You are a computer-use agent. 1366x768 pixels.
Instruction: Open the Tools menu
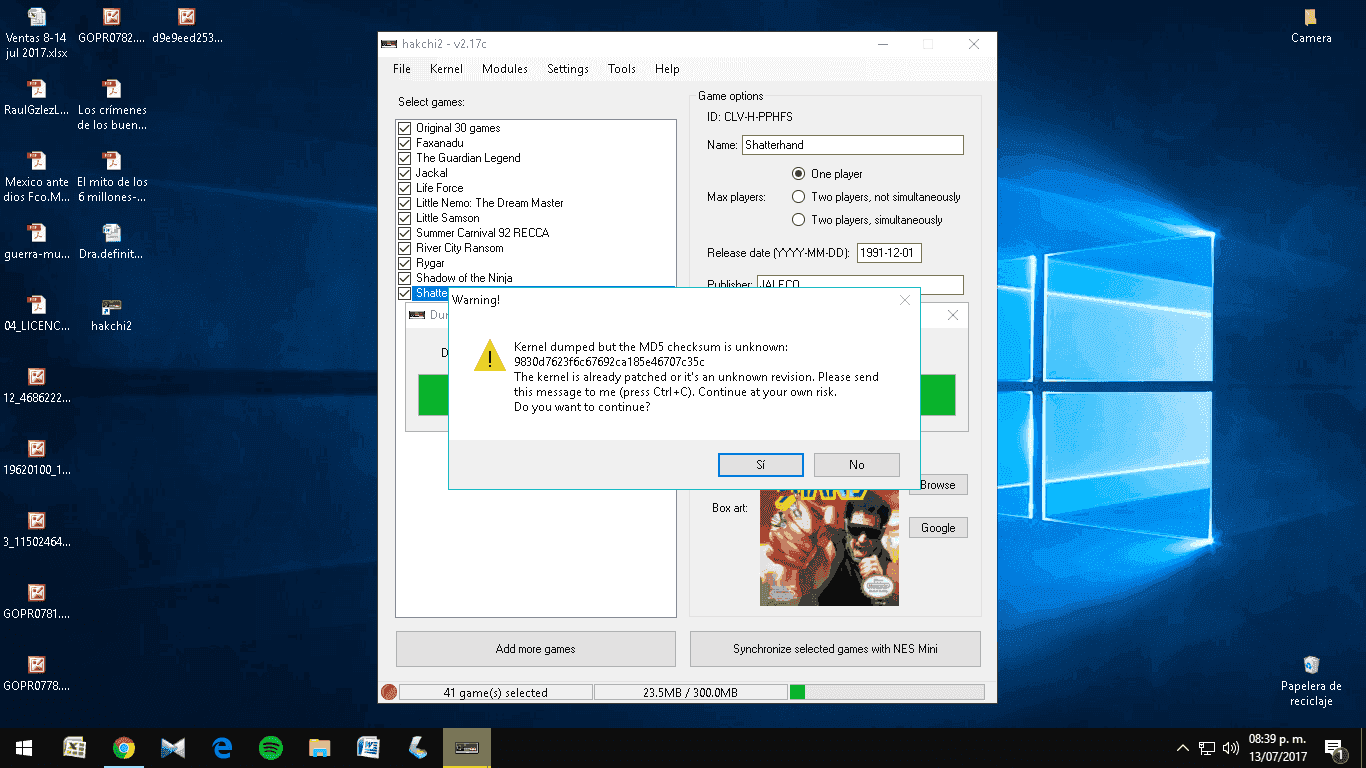pyautogui.click(x=622, y=69)
